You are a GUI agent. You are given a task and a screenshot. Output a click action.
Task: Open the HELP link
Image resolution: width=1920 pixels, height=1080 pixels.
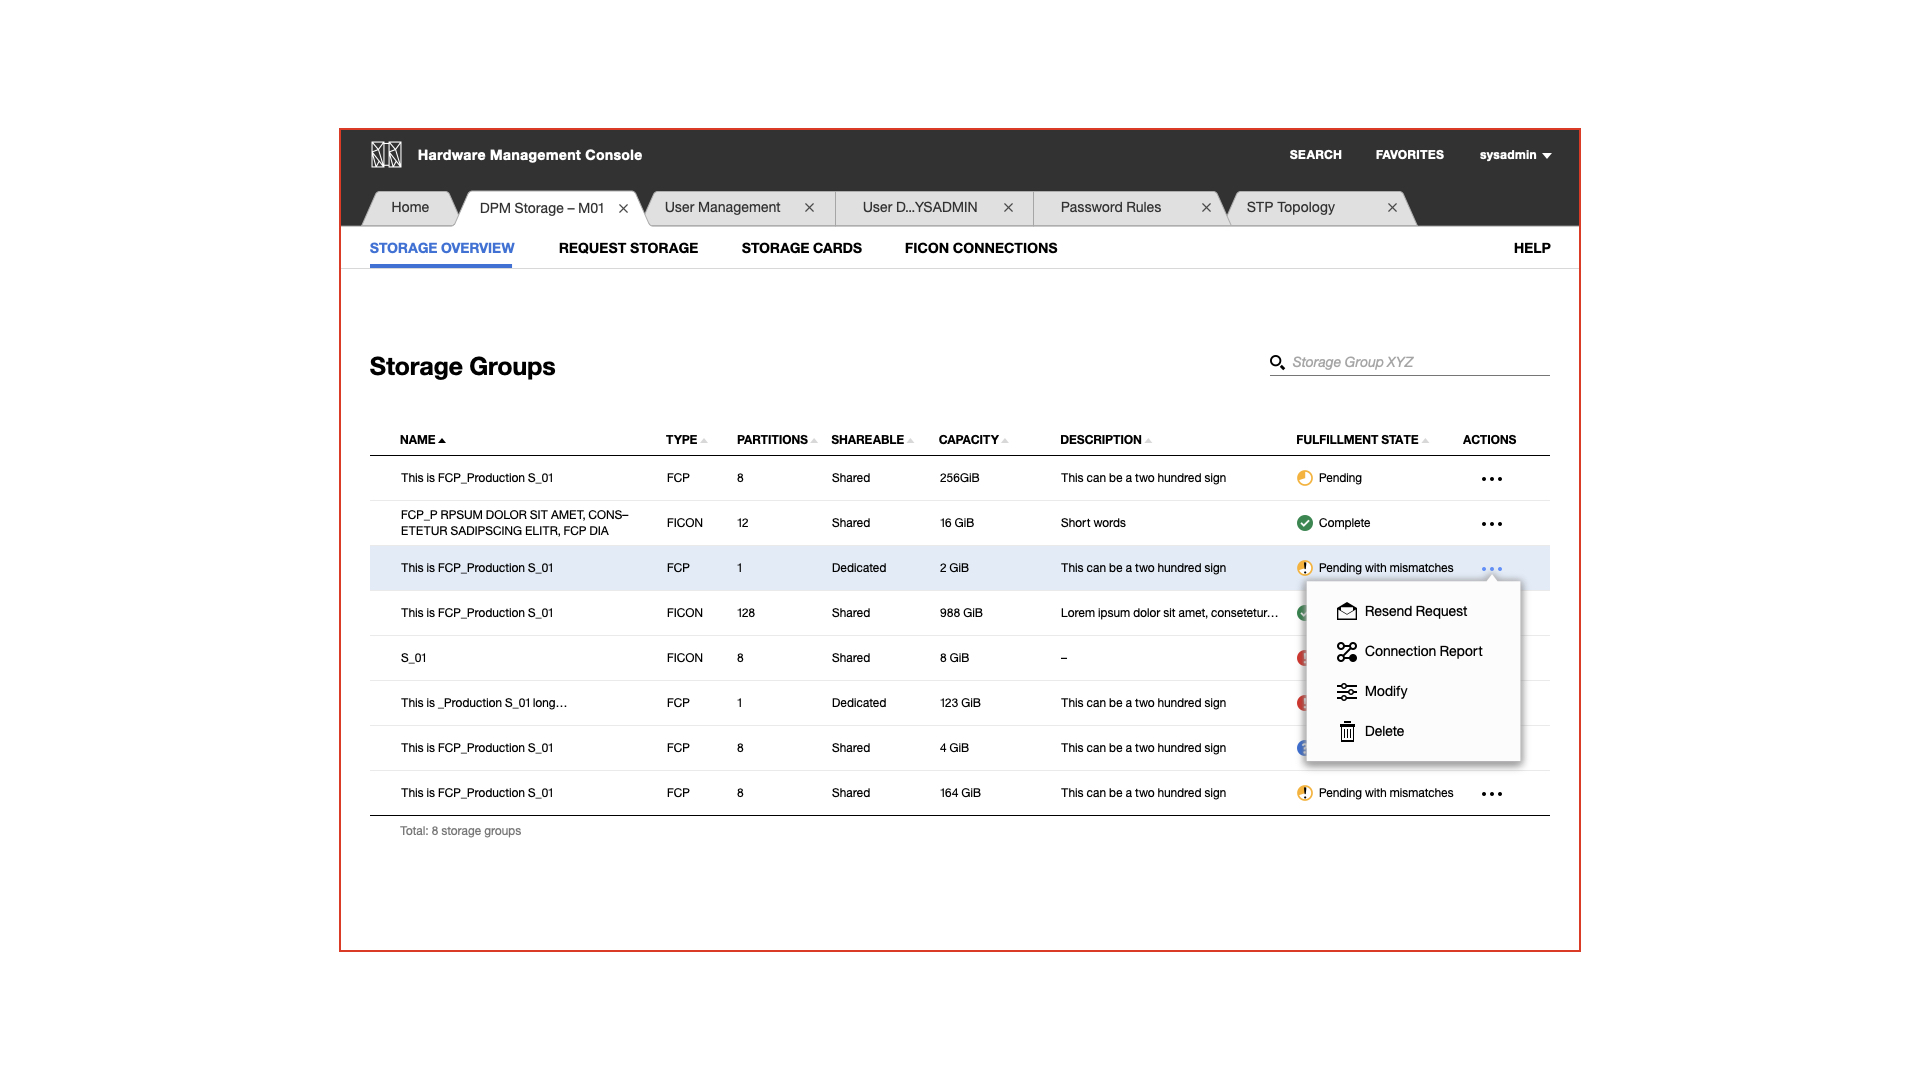click(x=1532, y=248)
